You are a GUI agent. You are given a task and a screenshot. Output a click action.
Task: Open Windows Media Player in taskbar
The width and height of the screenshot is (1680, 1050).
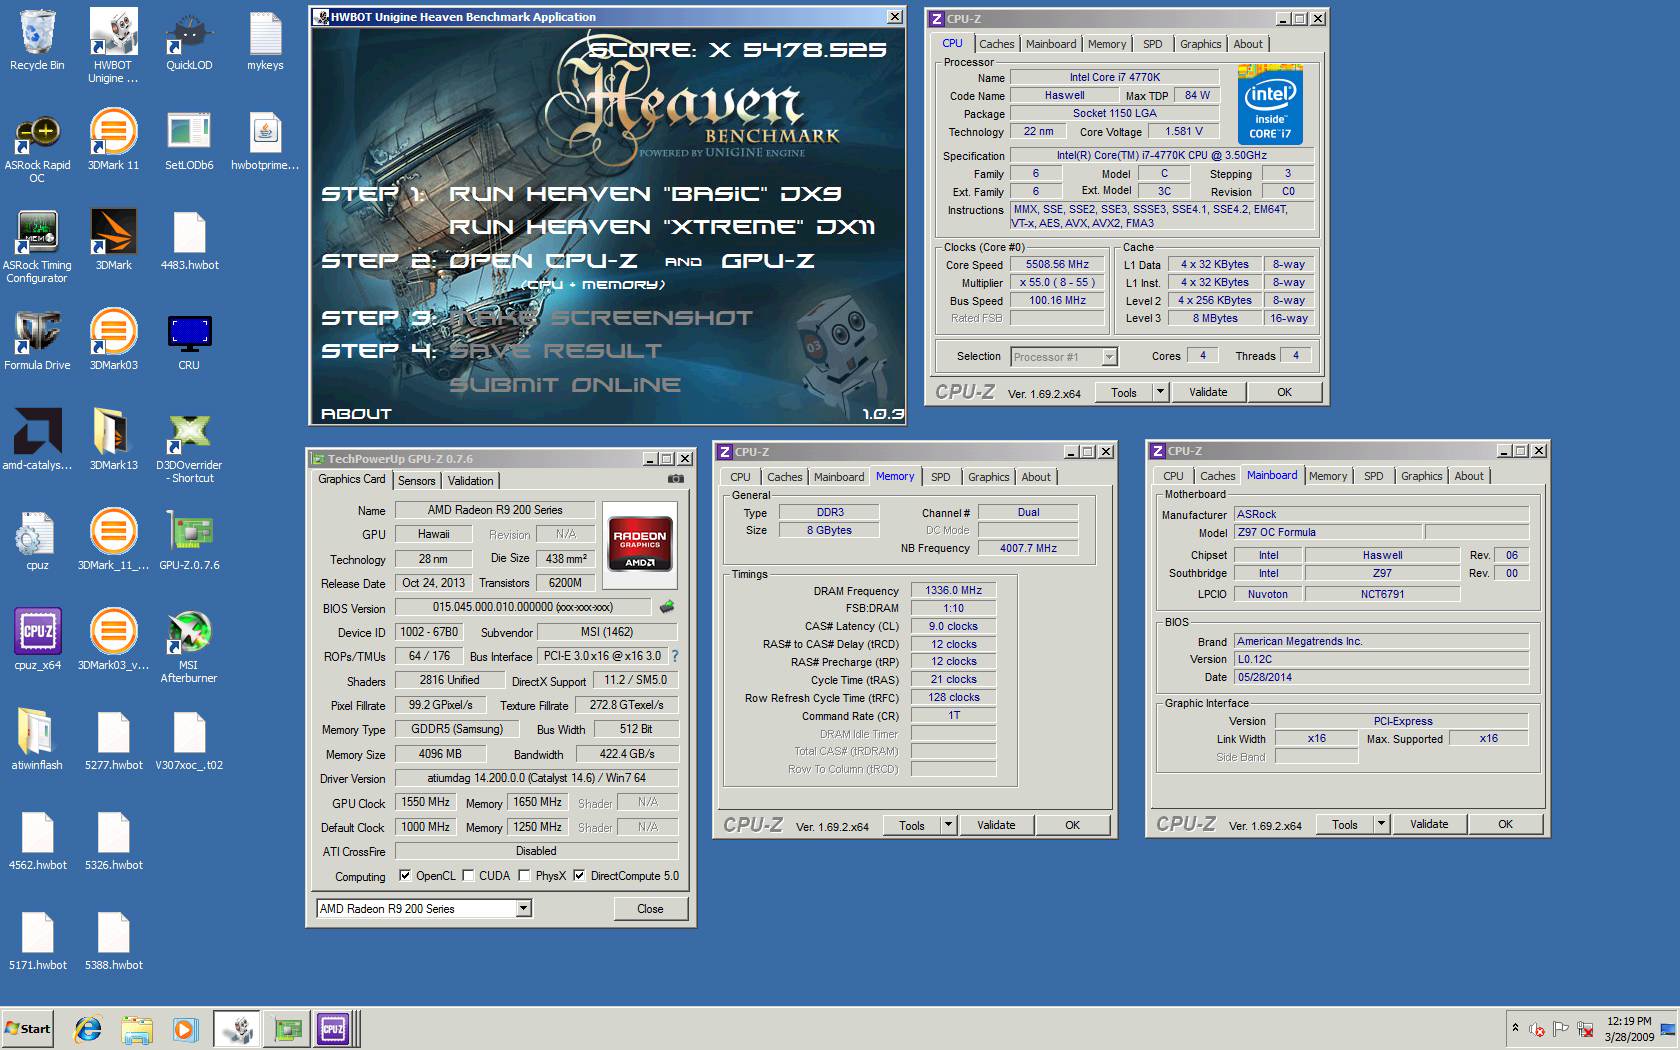(185, 1028)
